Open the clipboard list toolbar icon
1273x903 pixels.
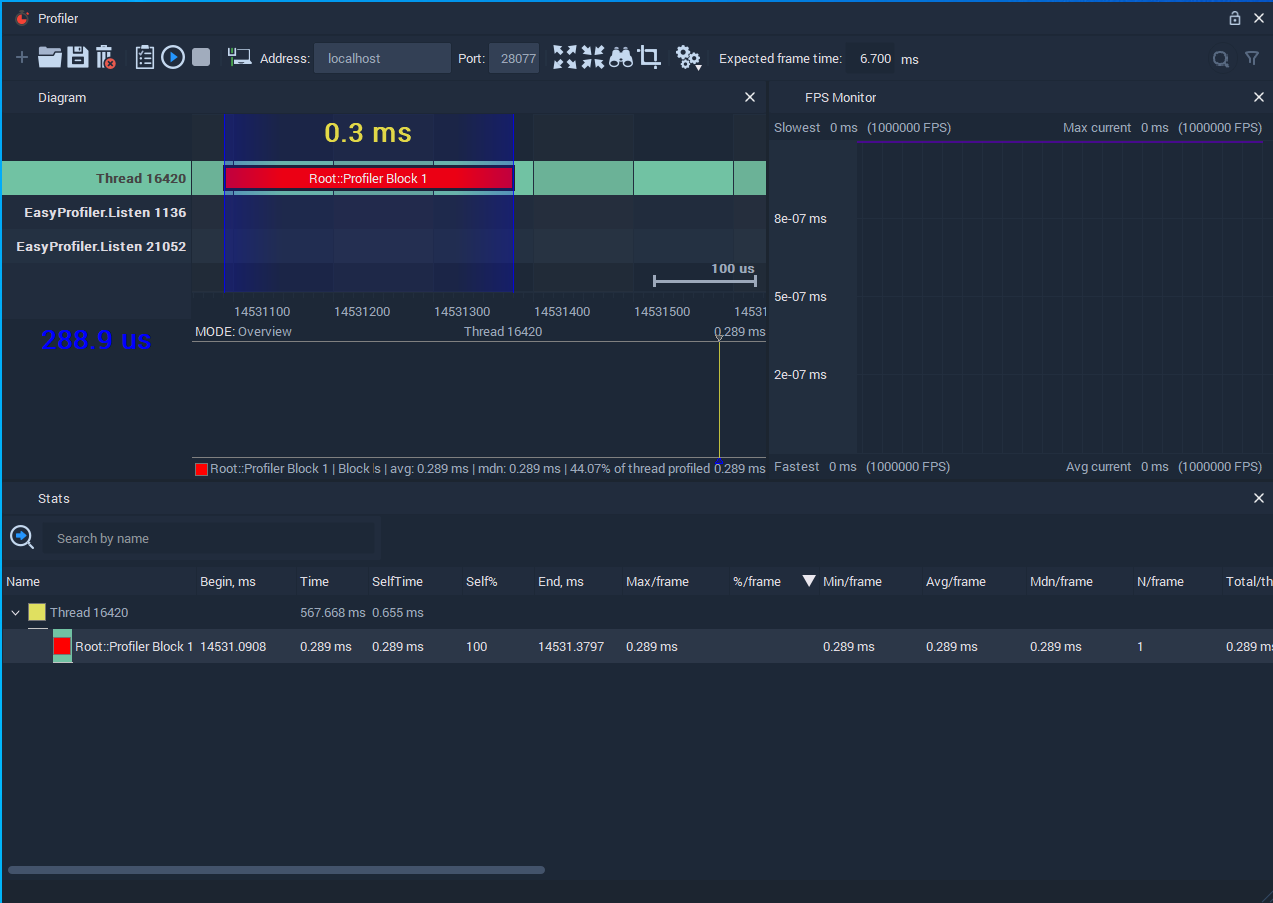click(145, 58)
